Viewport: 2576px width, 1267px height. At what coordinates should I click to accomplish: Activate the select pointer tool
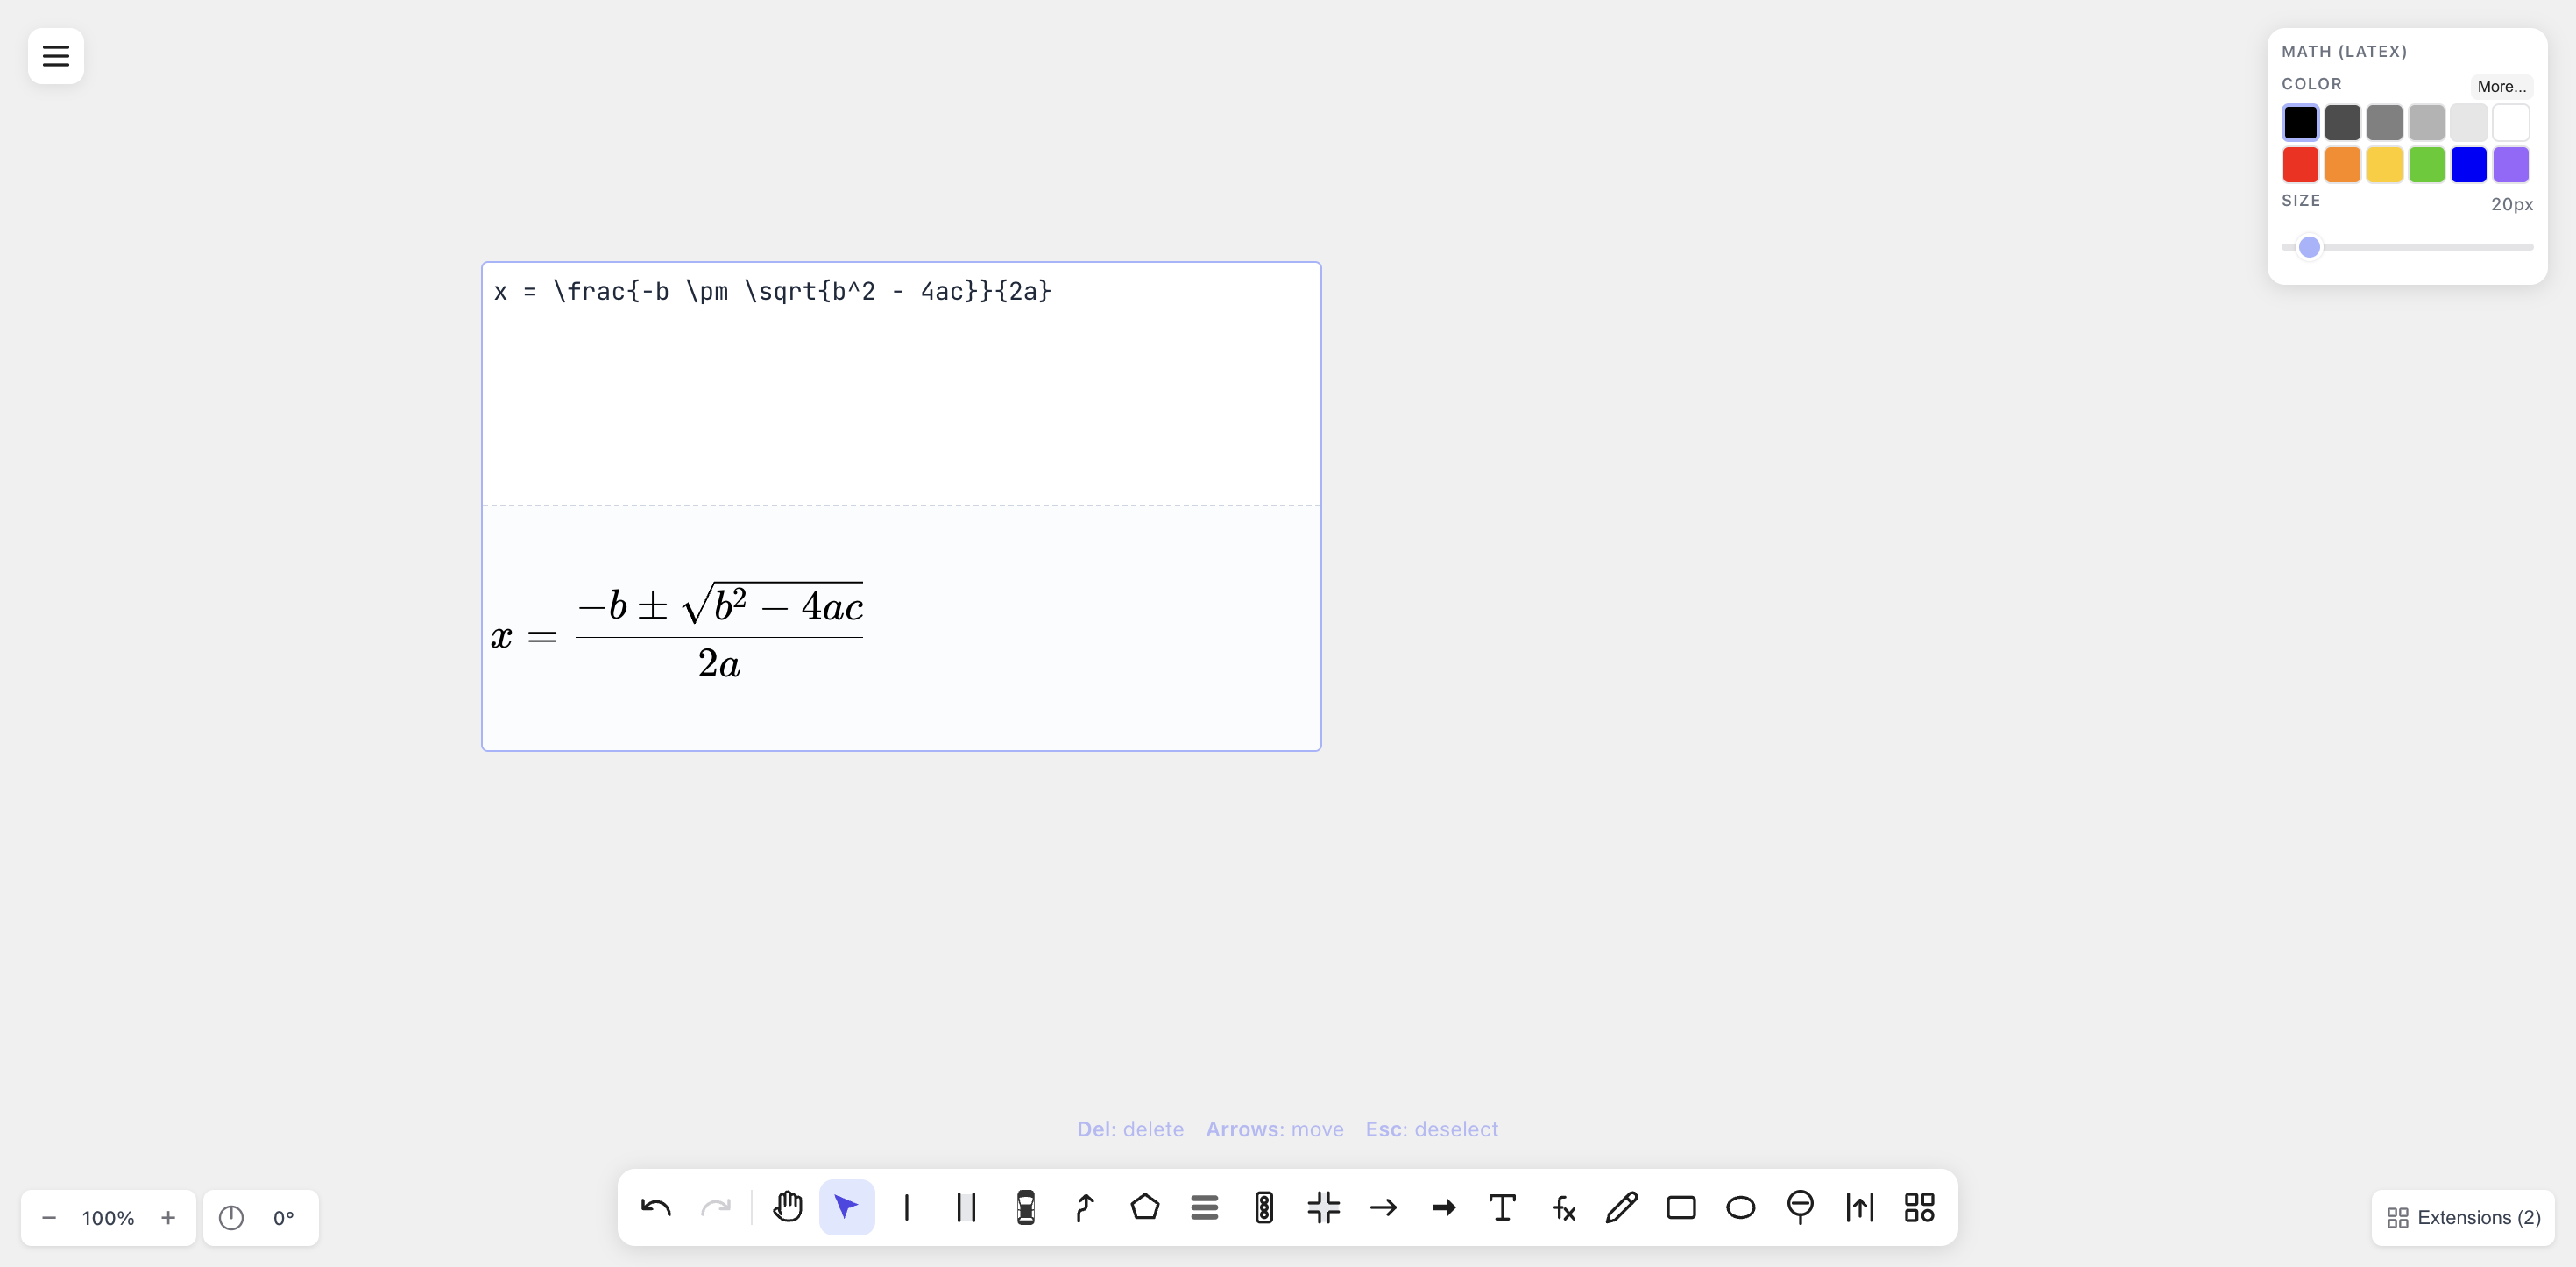point(847,1208)
